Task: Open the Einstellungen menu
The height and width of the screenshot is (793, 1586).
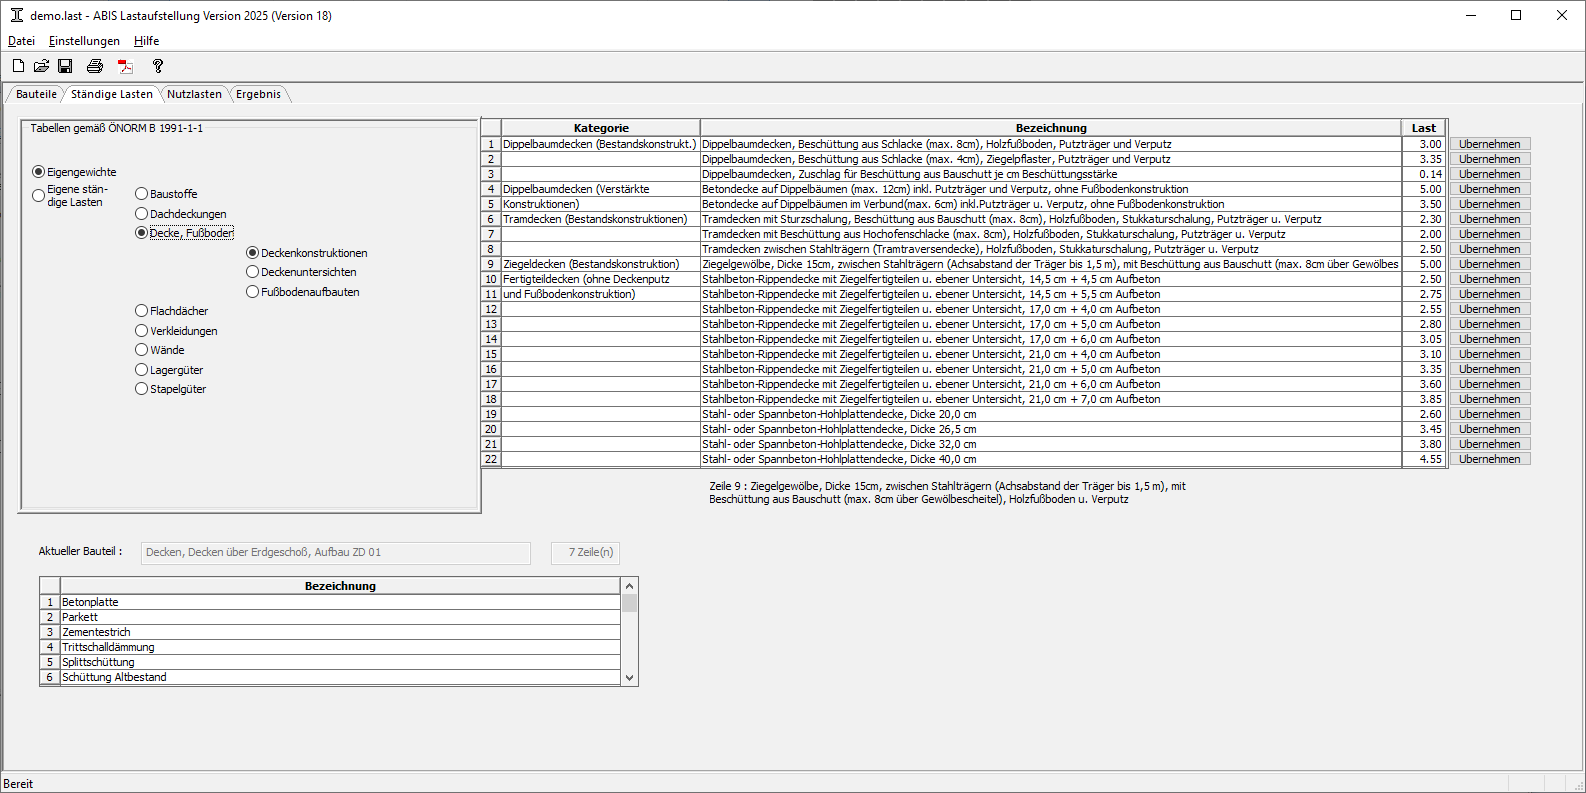Action: click(x=84, y=41)
